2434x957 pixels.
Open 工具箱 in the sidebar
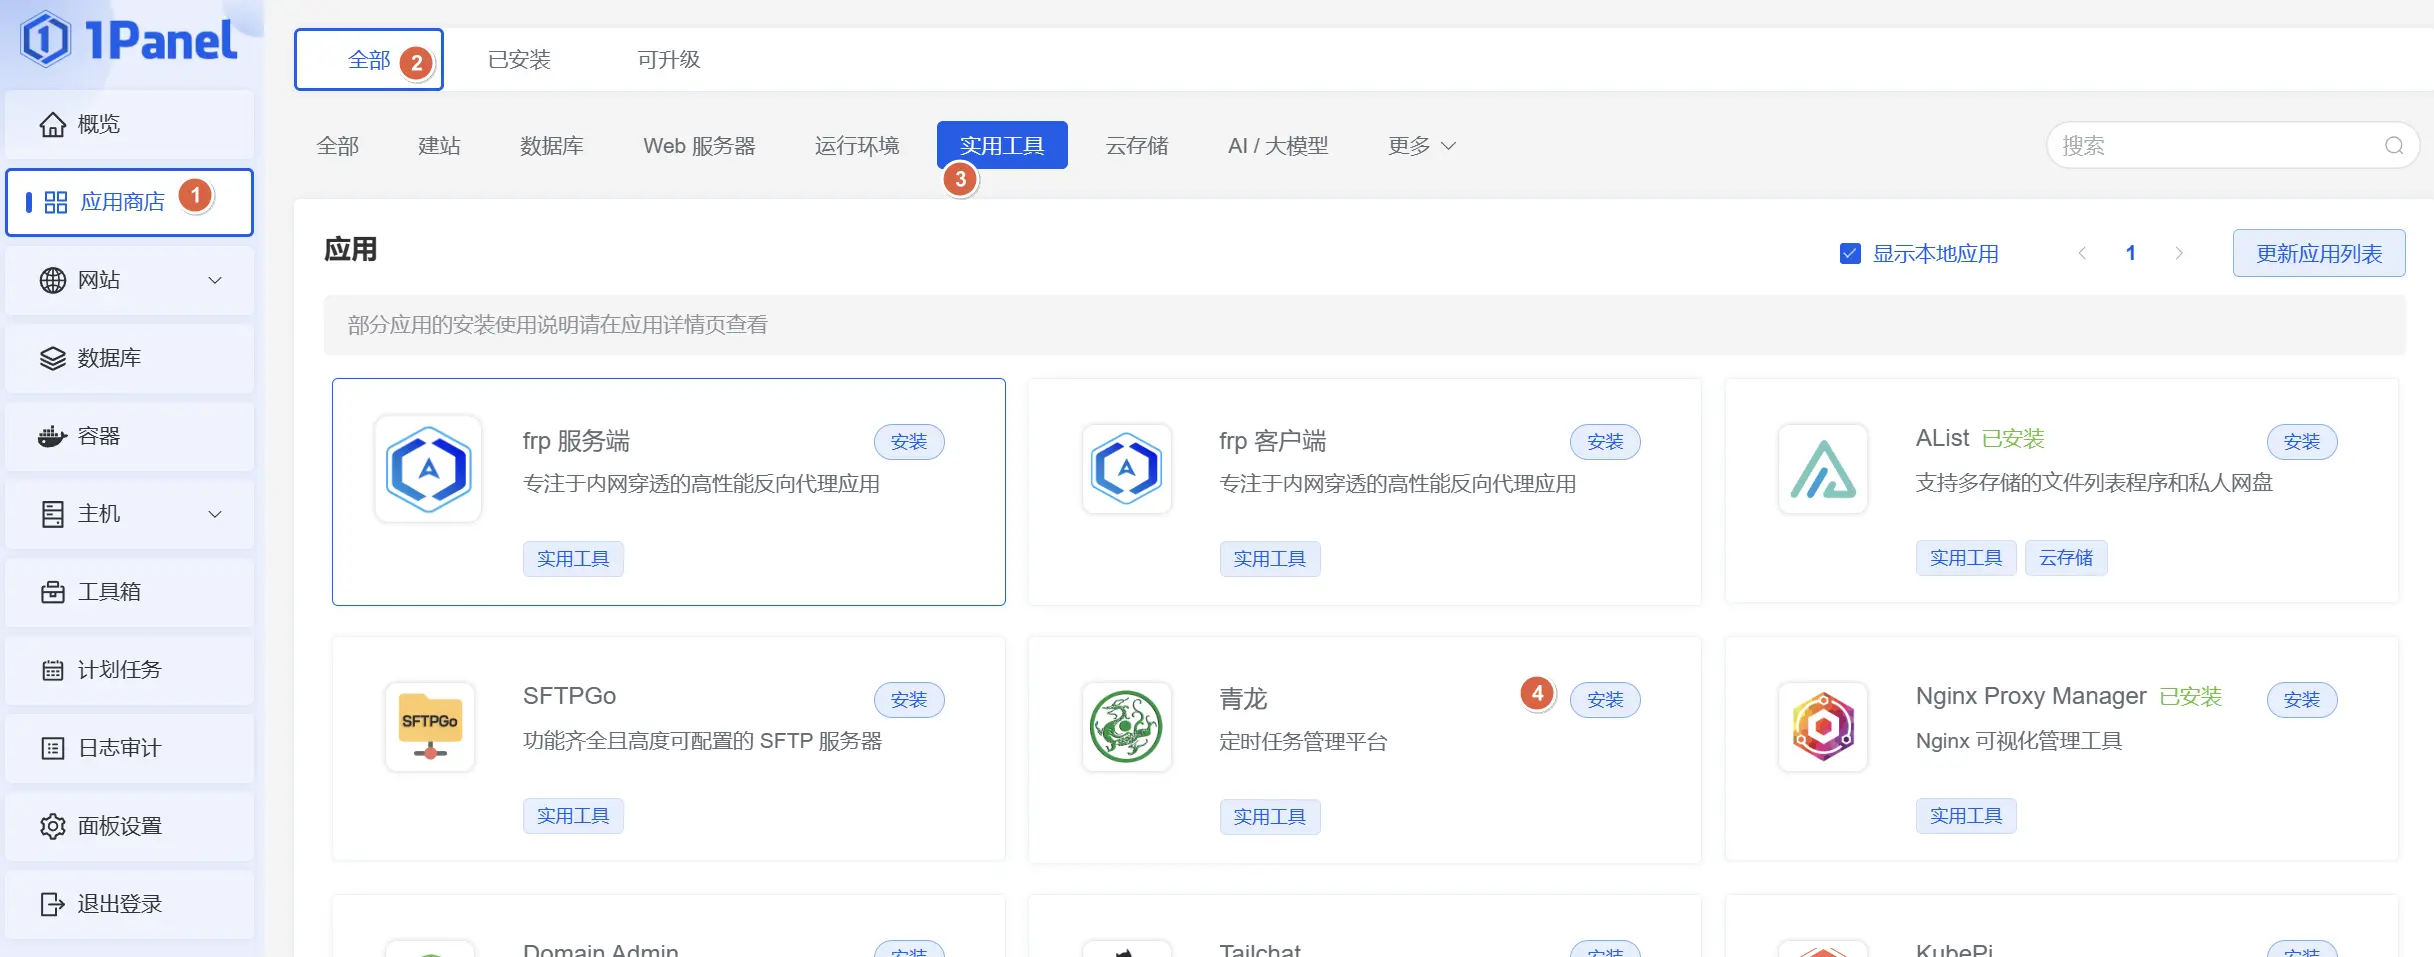[x=130, y=592]
